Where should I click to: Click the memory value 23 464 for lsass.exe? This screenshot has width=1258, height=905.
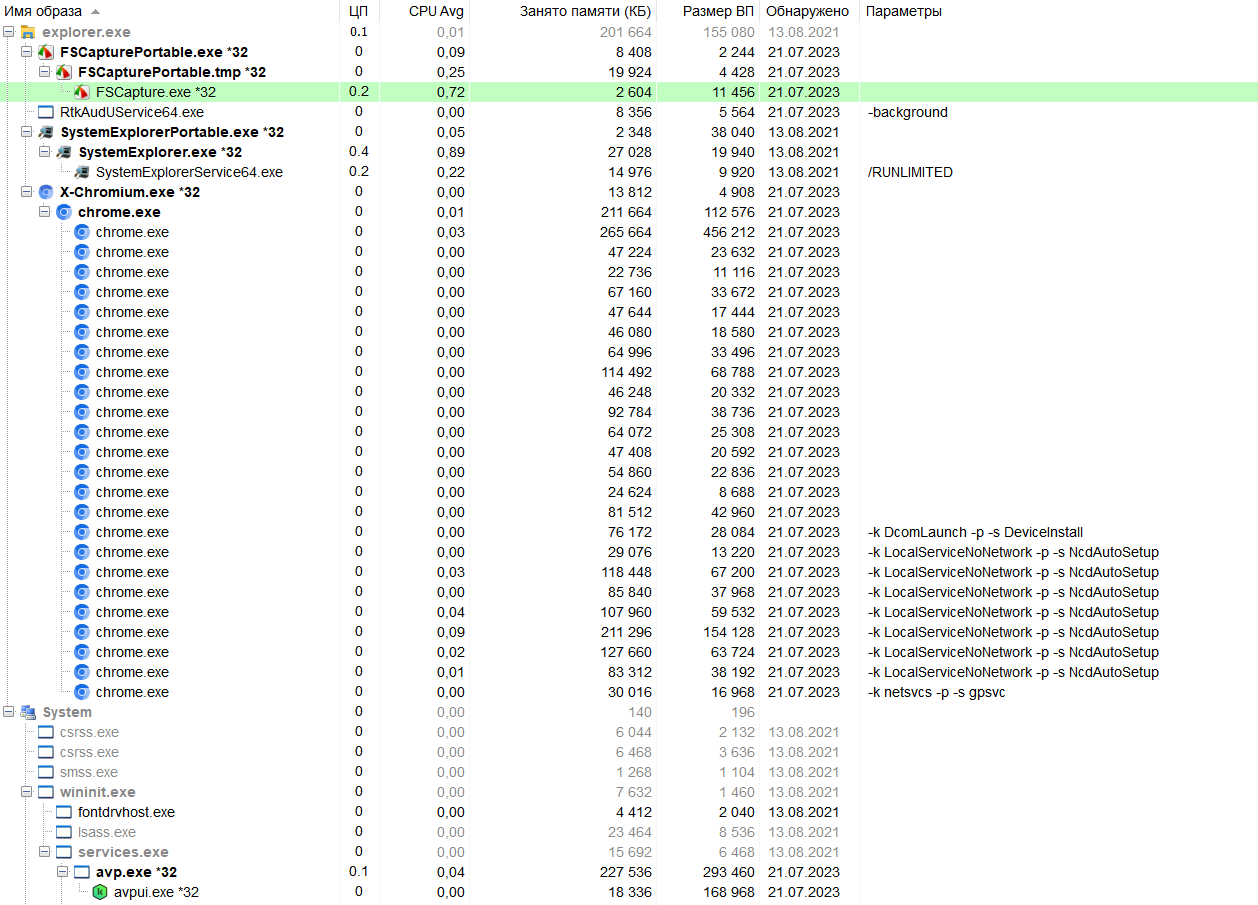629,832
